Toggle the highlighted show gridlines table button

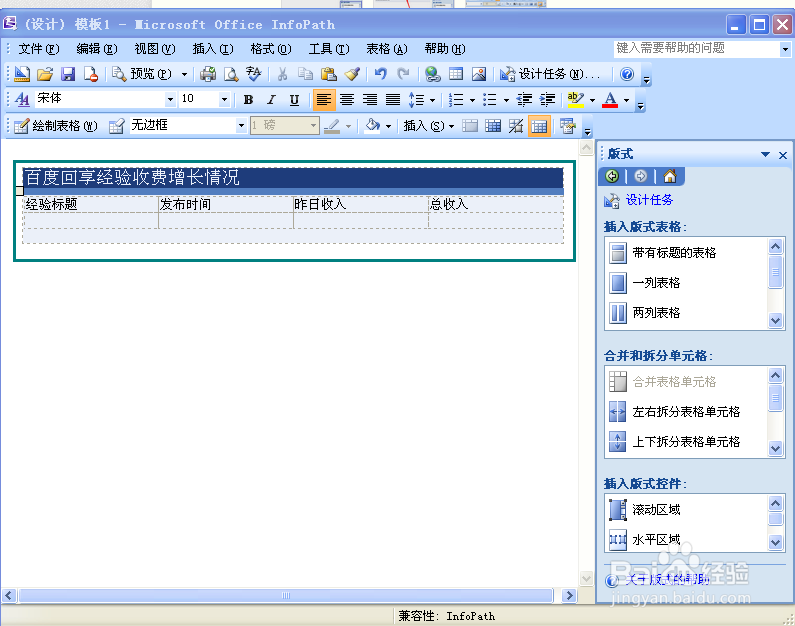[539, 126]
